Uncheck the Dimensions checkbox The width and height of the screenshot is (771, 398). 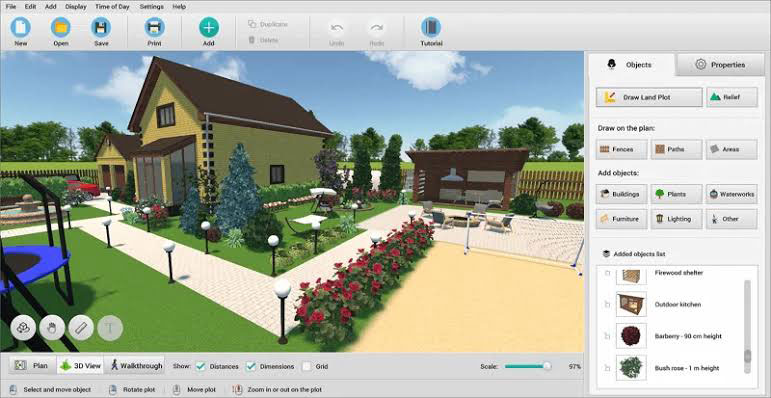[x=251, y=366]
